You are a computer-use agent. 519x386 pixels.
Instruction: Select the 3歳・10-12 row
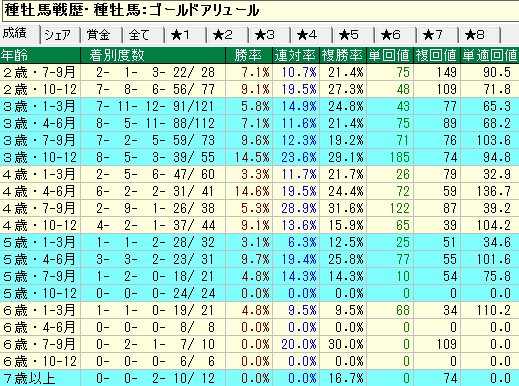pyautogui.click(x=259, y=157)
